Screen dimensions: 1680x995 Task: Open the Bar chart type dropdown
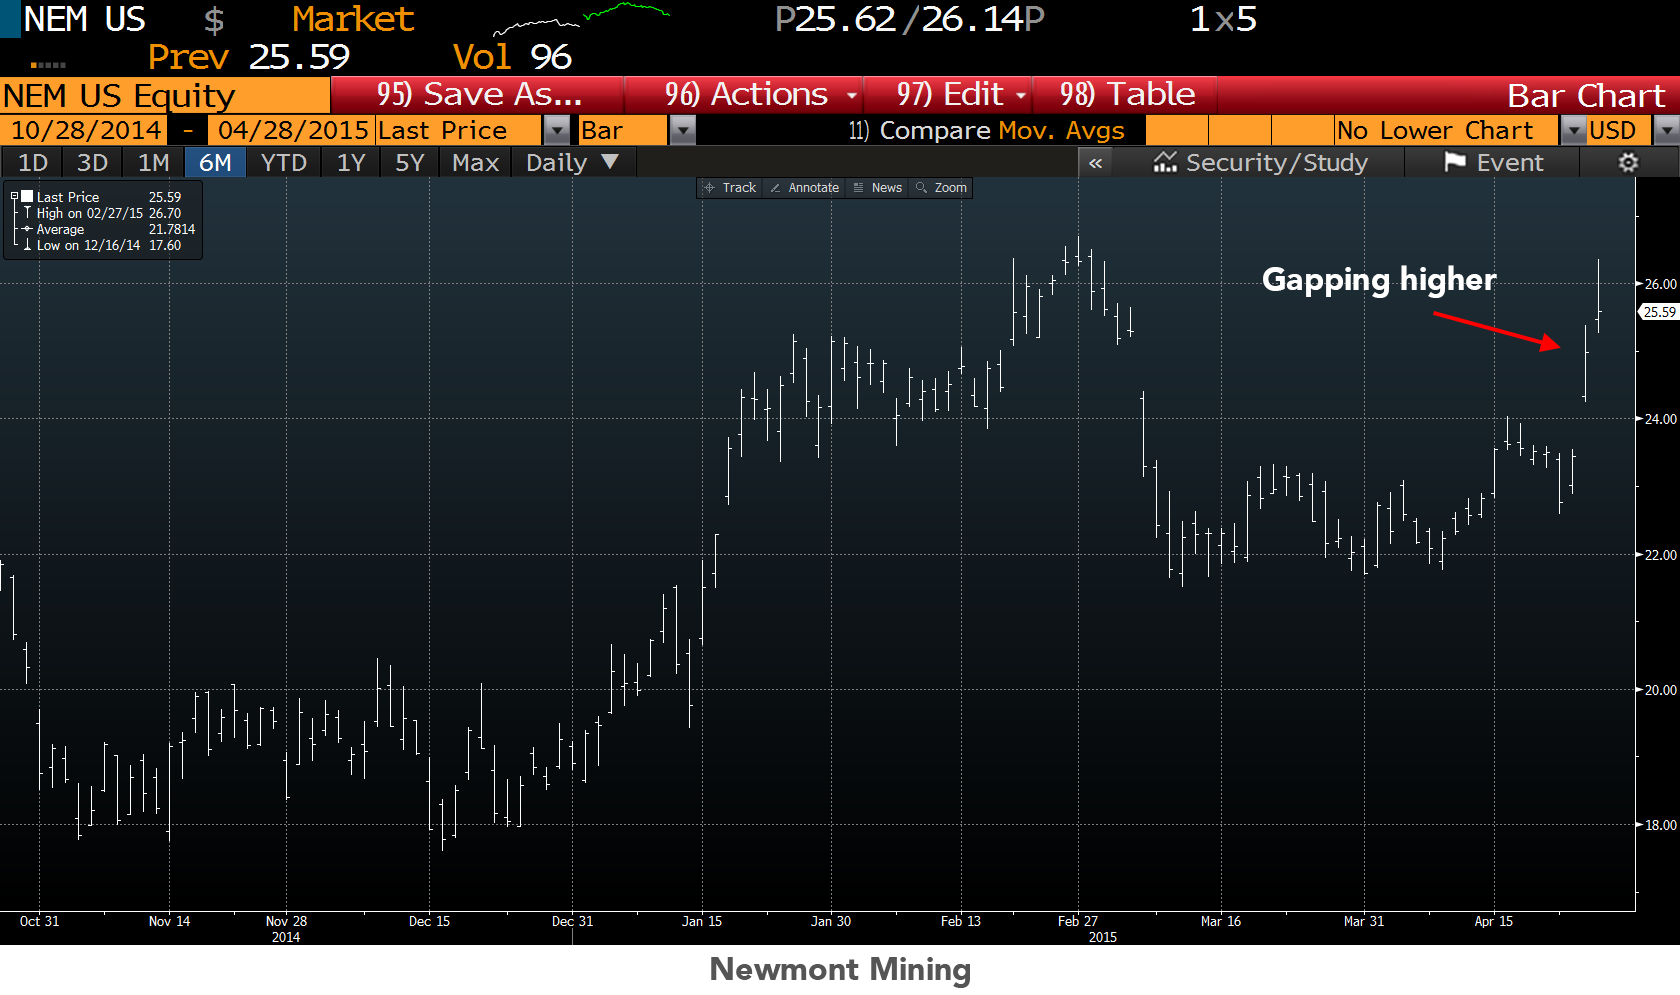[x=682, y=131]
